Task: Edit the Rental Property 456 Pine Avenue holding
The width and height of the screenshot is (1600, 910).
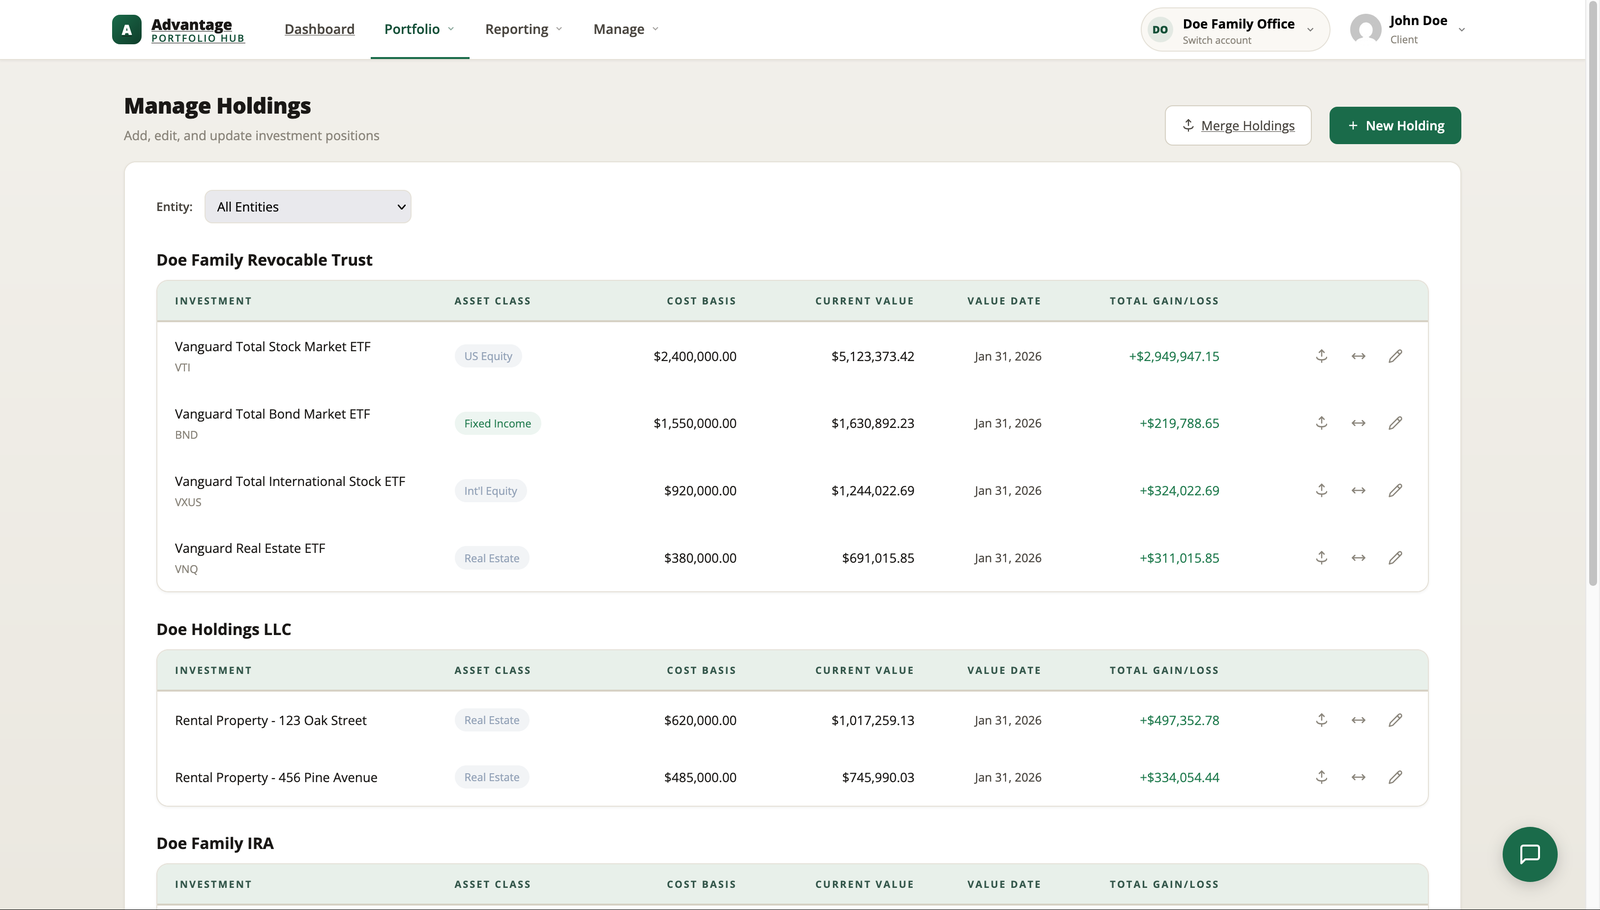Action: (x=1395, y=777)
